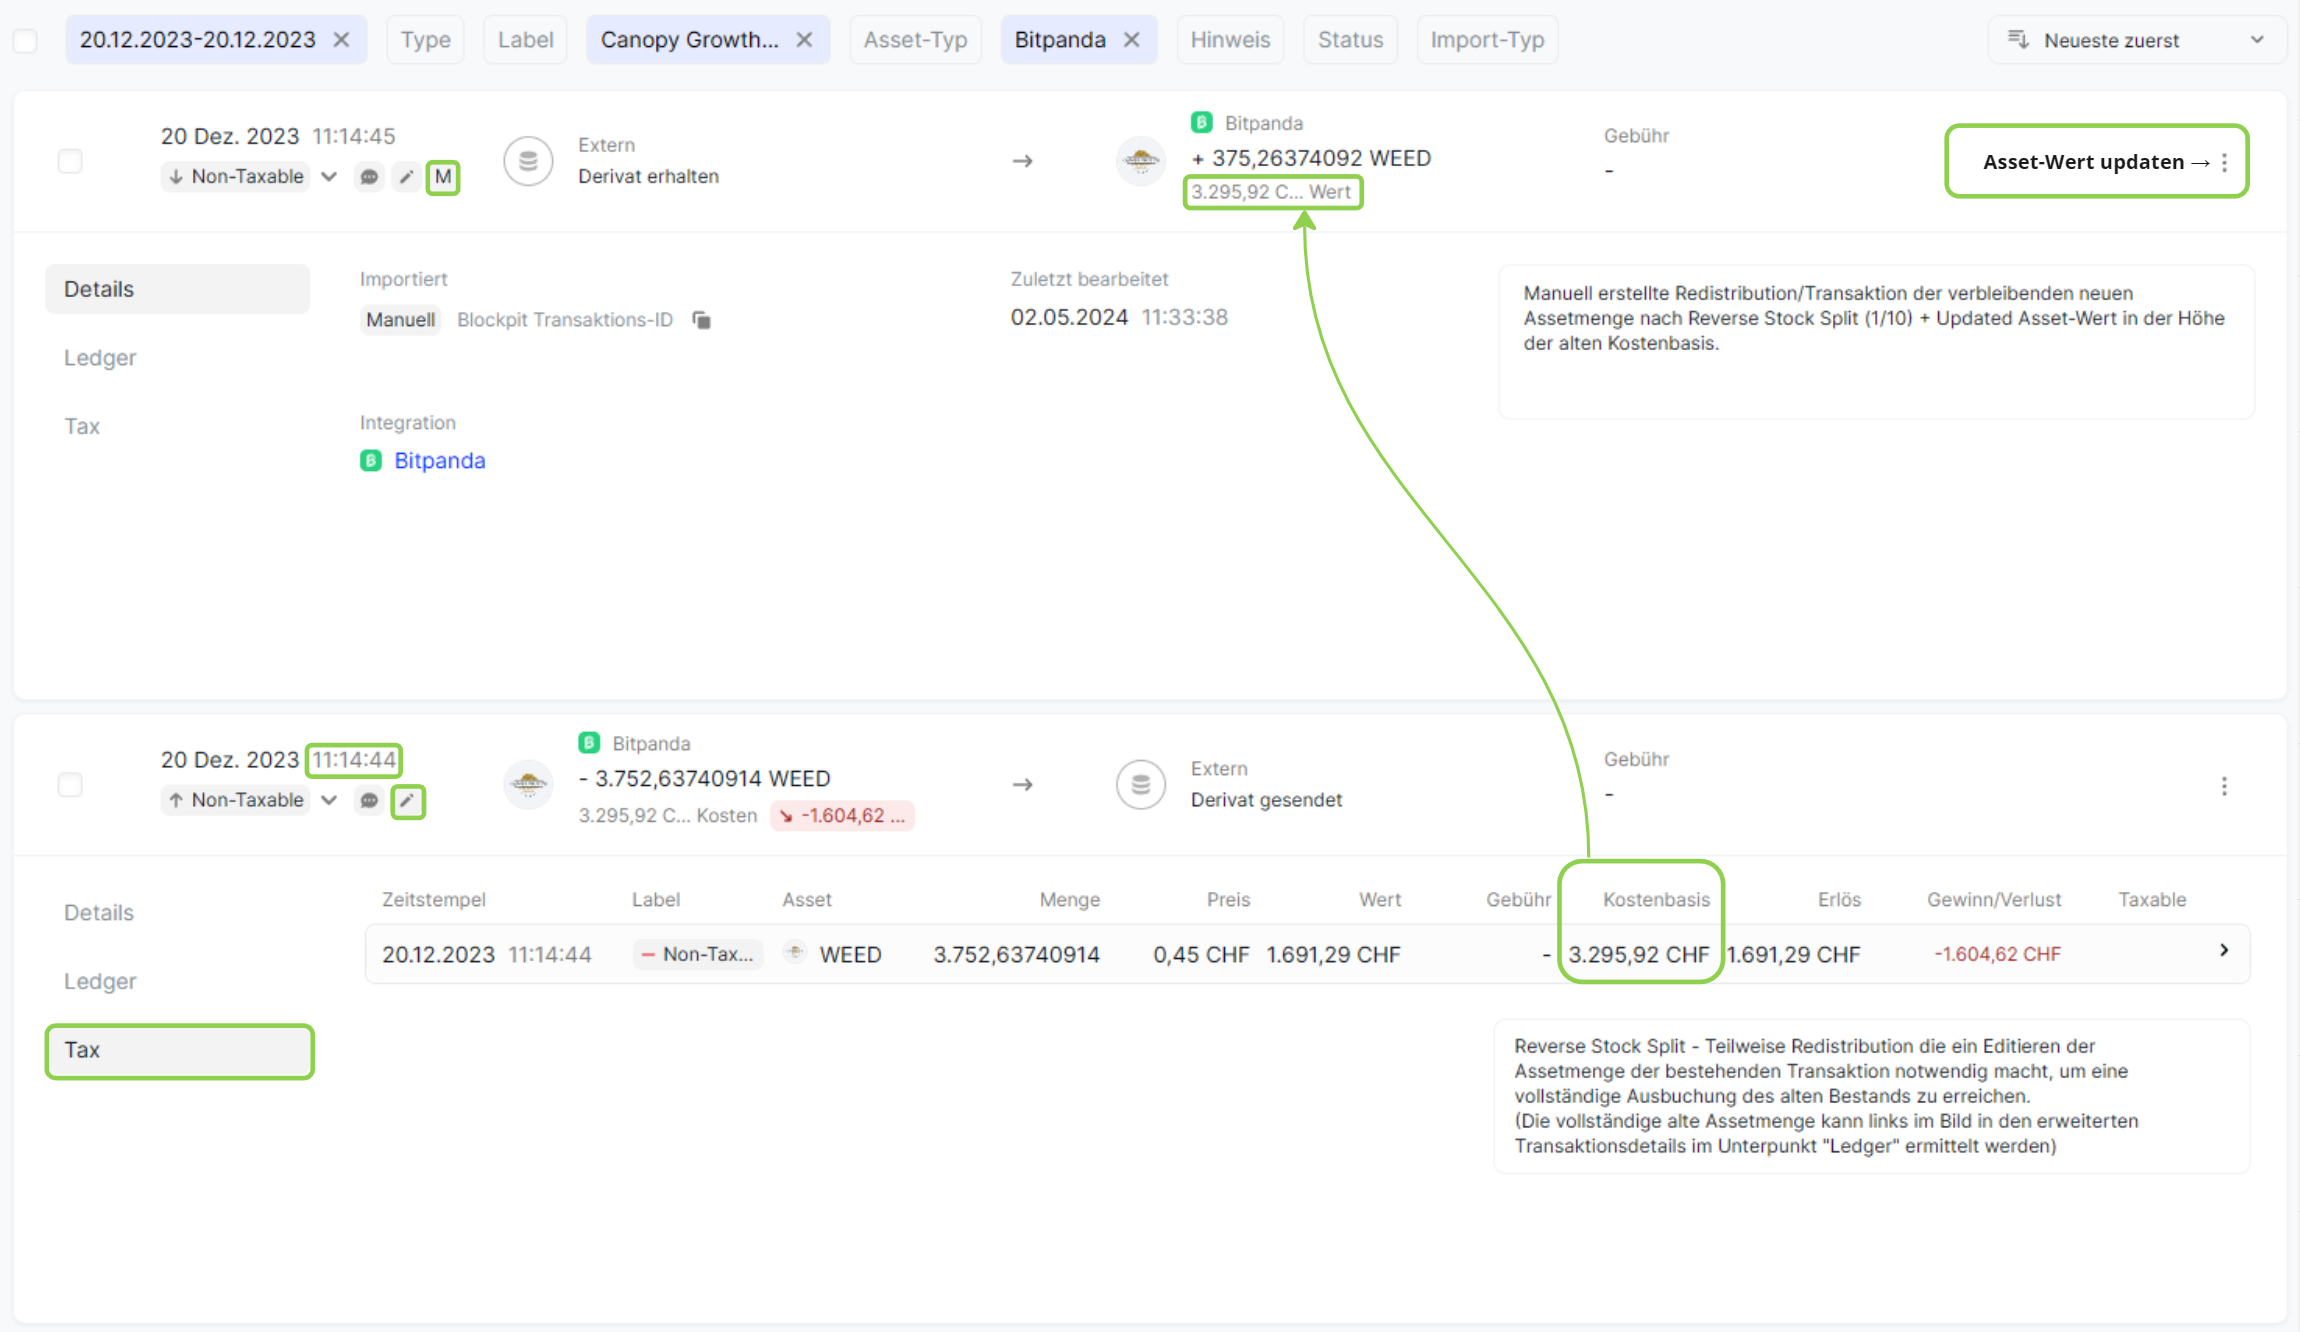Click Bitpanda logo in second transaction header
Screen dimensions: 2300x1332
click(589, 743)
